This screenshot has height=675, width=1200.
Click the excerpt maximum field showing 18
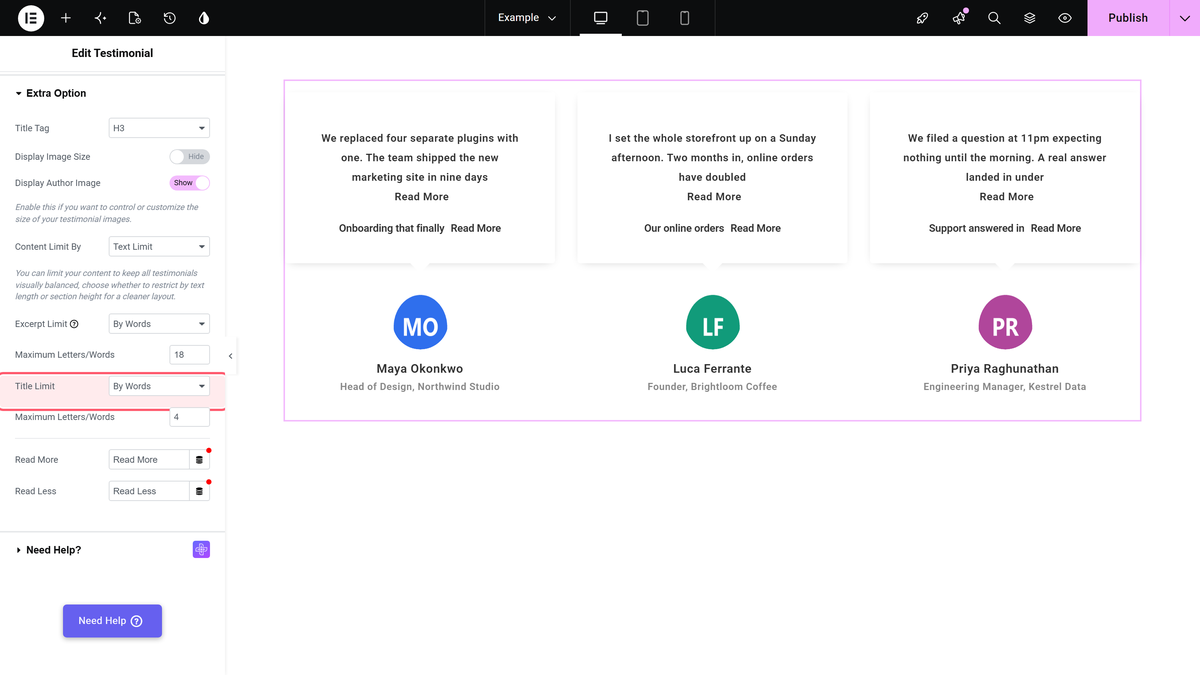(190, 355)
